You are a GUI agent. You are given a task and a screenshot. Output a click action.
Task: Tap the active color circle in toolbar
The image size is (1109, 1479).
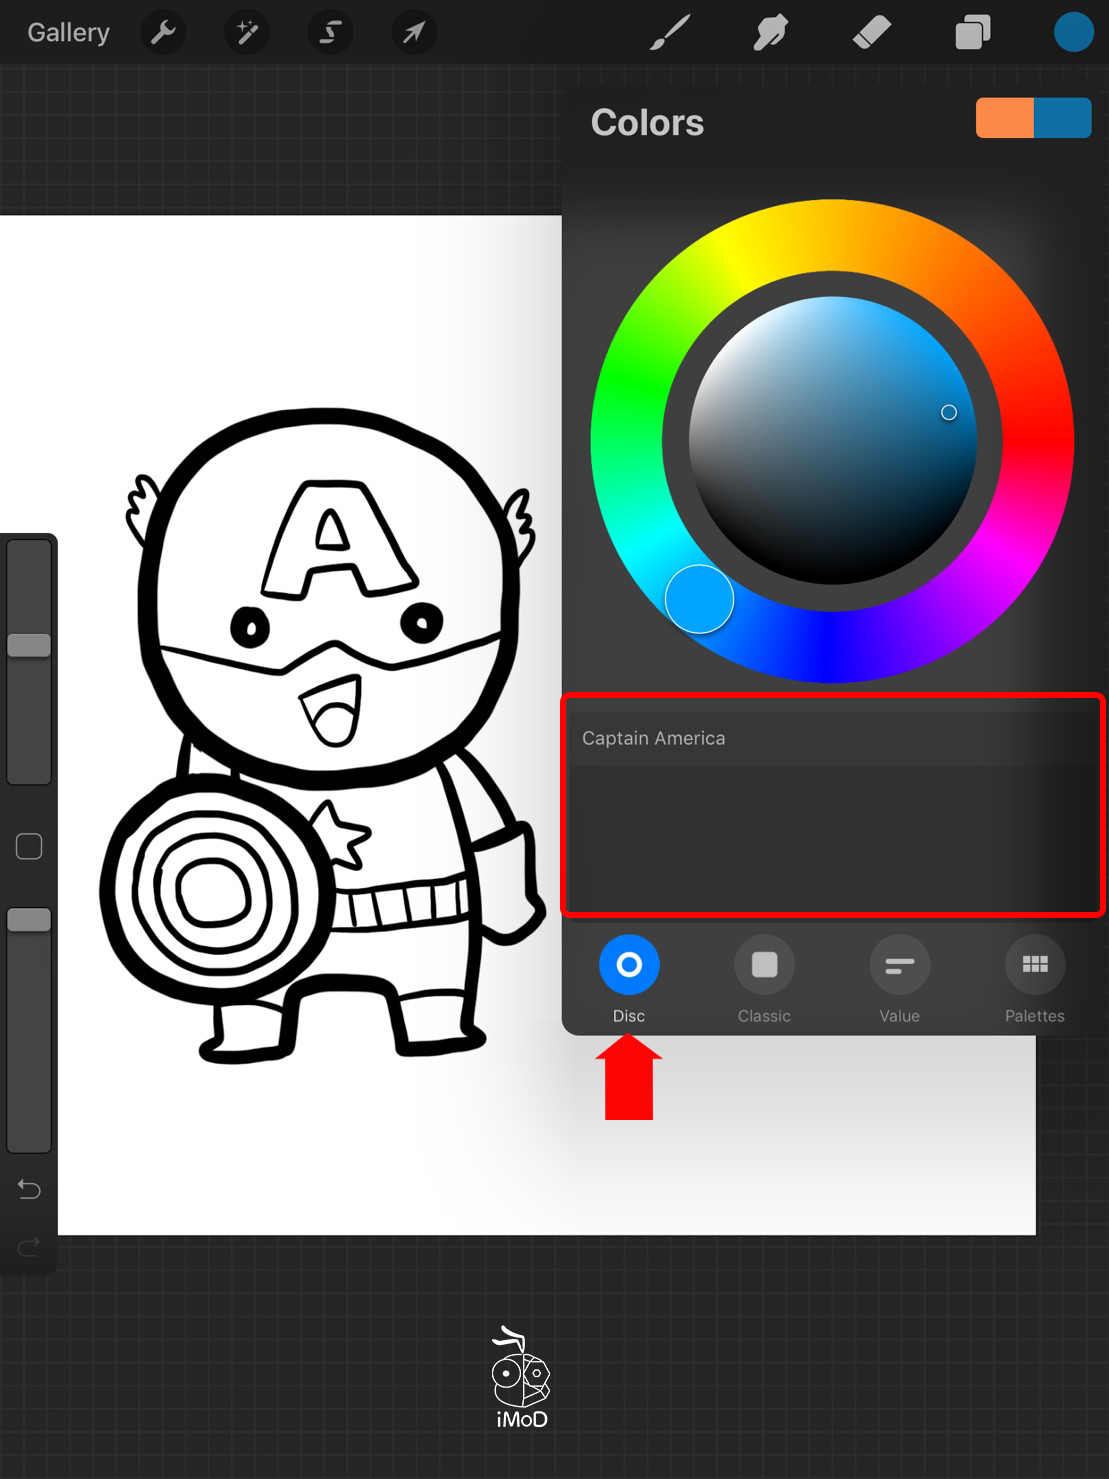1073,32
